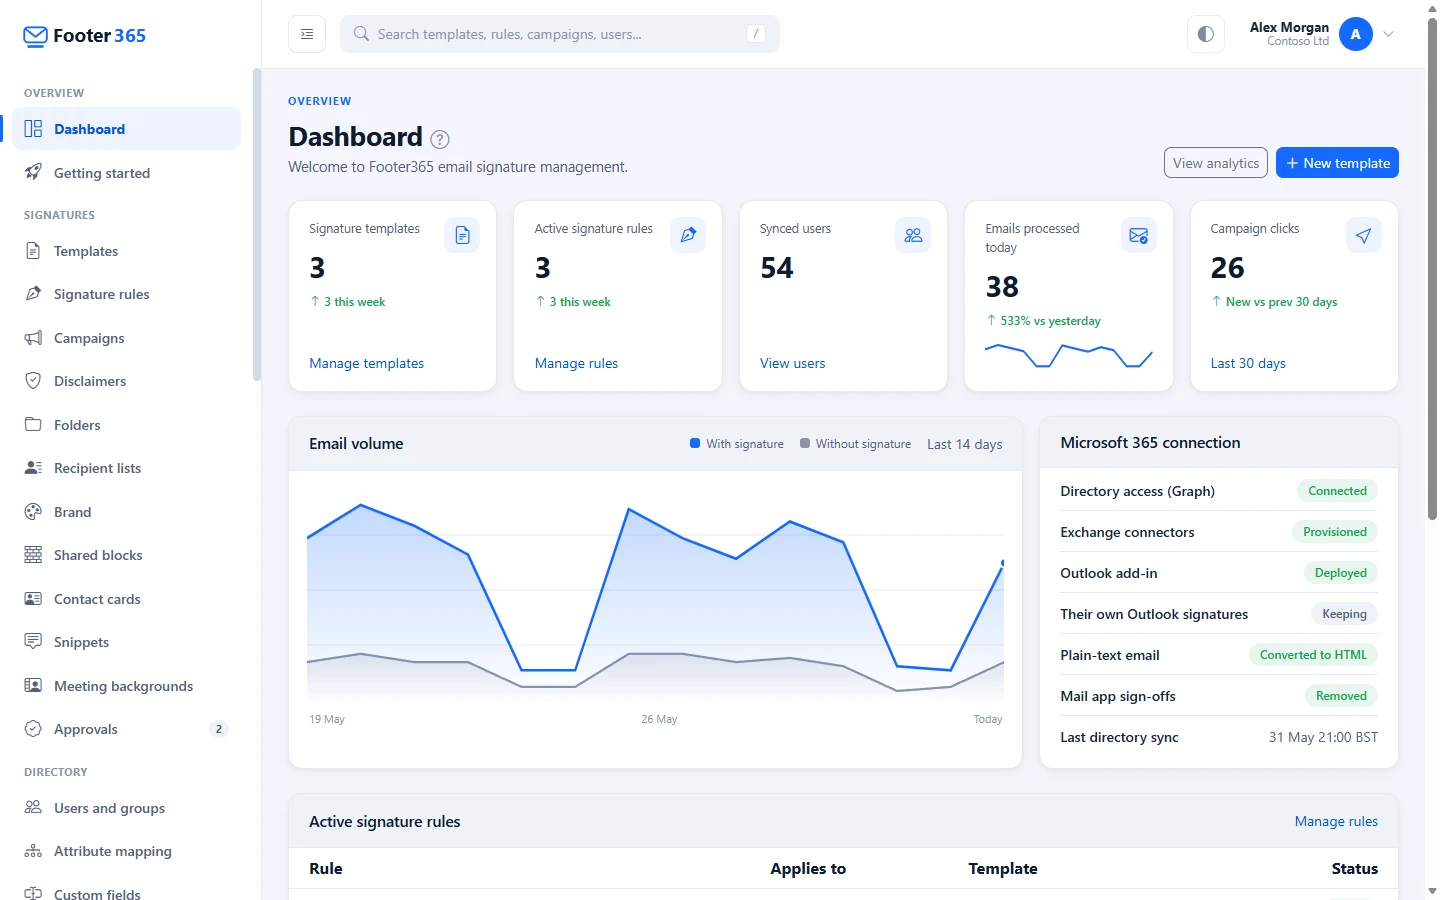Image resolution: width=1440 pixels, height=900 pixels.
Task: Click the Signature templates card document icon
Action: coord(462,235)
